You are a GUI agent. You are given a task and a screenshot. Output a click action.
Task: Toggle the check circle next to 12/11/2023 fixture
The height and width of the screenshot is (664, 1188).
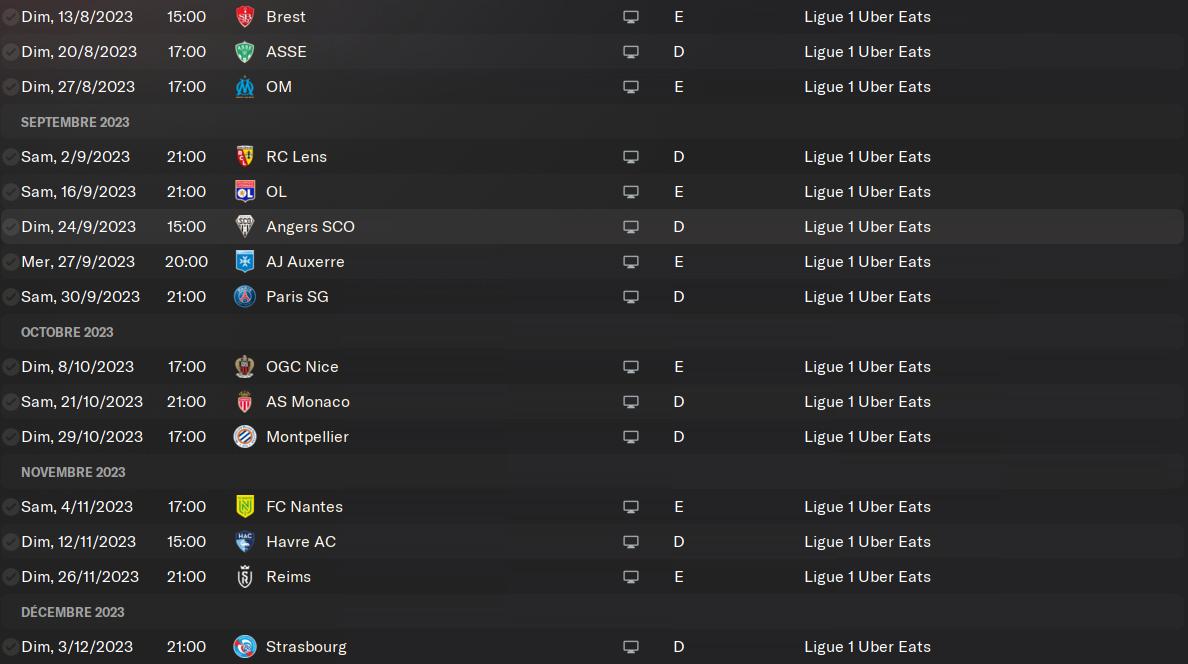click(10, 542)
